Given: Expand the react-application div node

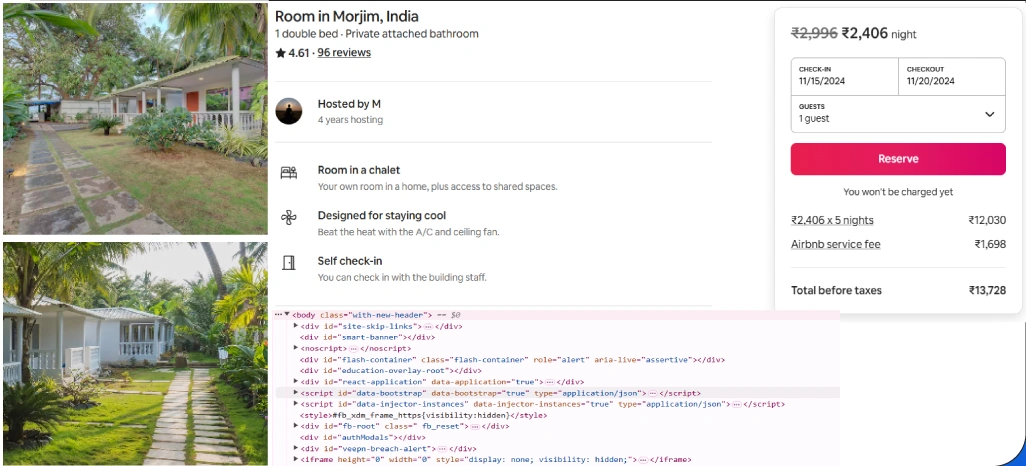Looking at the screenshot, I should click(x=296, y=382).
